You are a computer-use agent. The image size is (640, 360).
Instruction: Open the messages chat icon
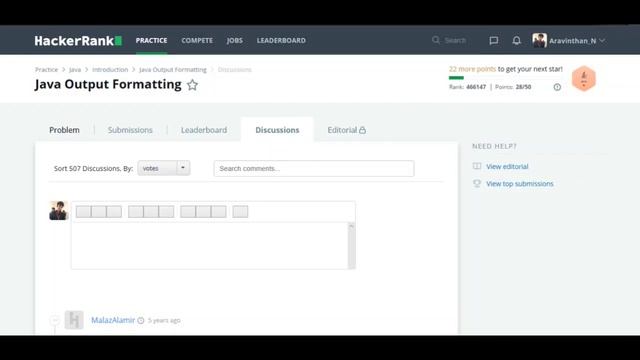(x=493, y=40)
